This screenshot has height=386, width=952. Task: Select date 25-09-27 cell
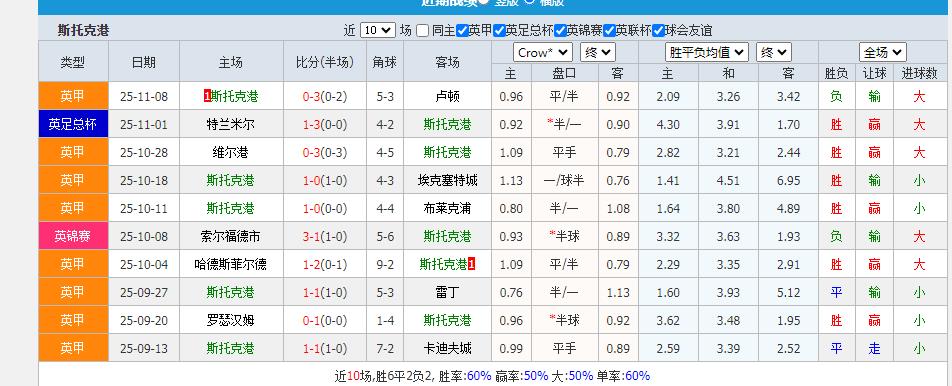(x=144, y=293)
